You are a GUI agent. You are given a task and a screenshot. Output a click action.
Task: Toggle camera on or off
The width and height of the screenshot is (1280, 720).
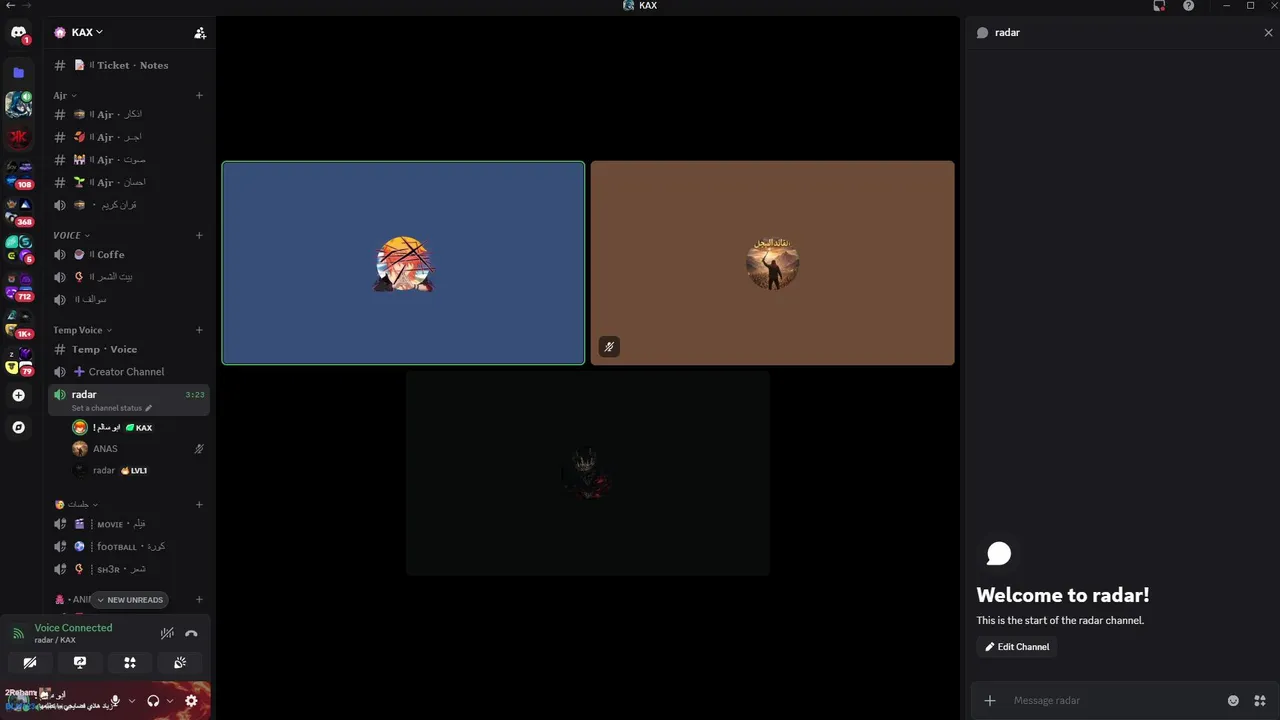[30, 662]
